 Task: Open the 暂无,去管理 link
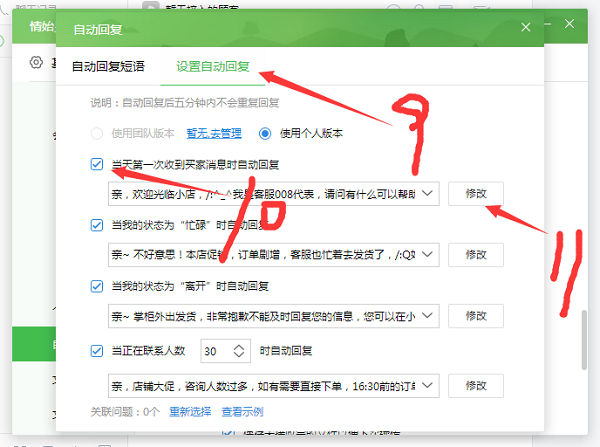pos(218,133)
